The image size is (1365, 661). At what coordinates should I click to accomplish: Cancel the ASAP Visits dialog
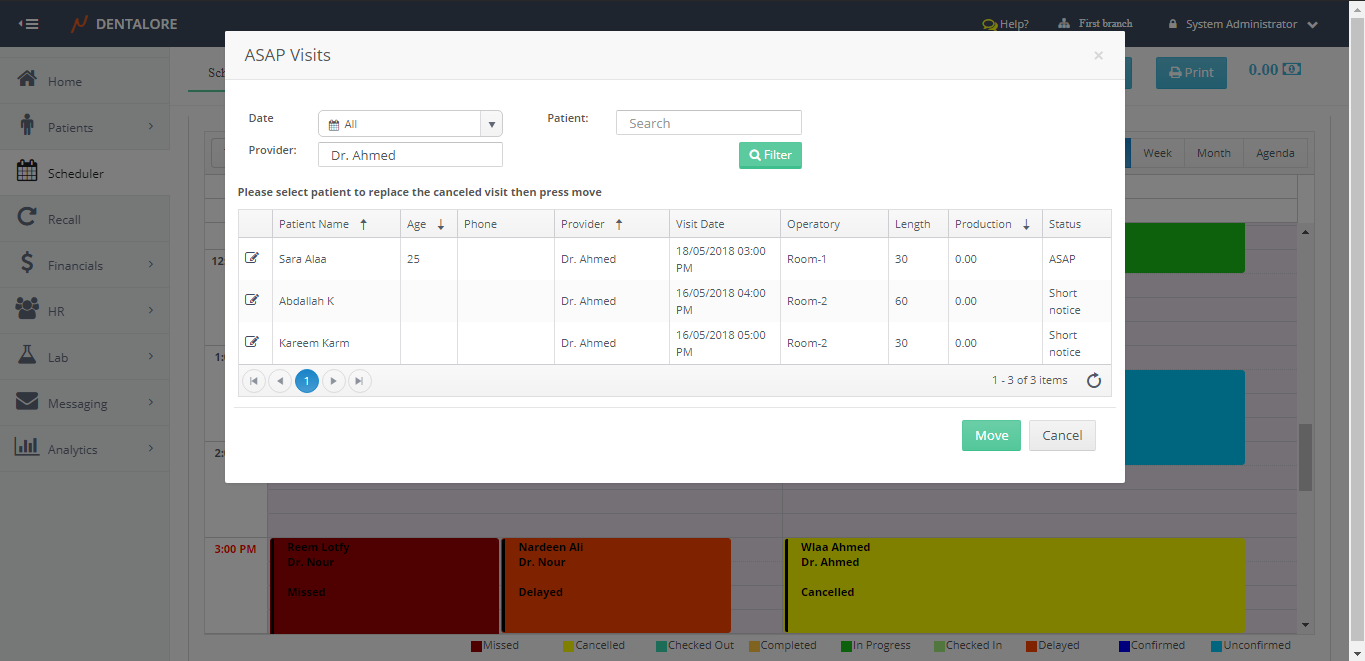(1062, 435)
